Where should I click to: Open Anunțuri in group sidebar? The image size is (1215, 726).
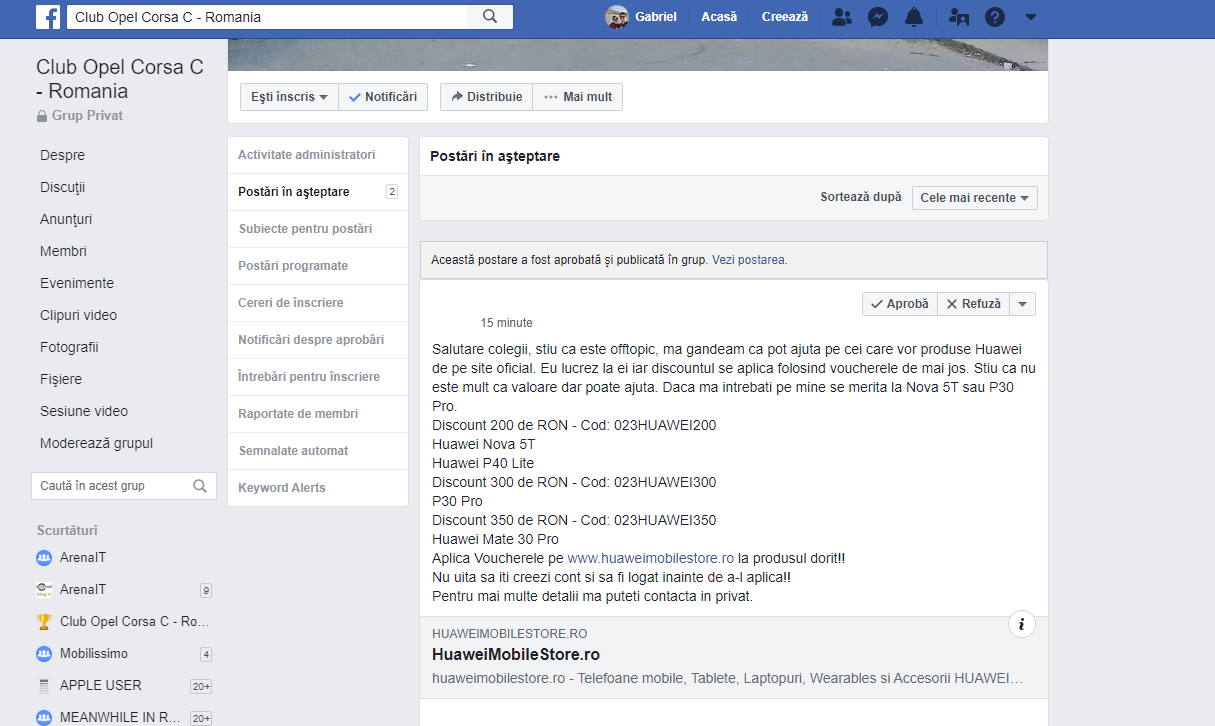(66, 219)
